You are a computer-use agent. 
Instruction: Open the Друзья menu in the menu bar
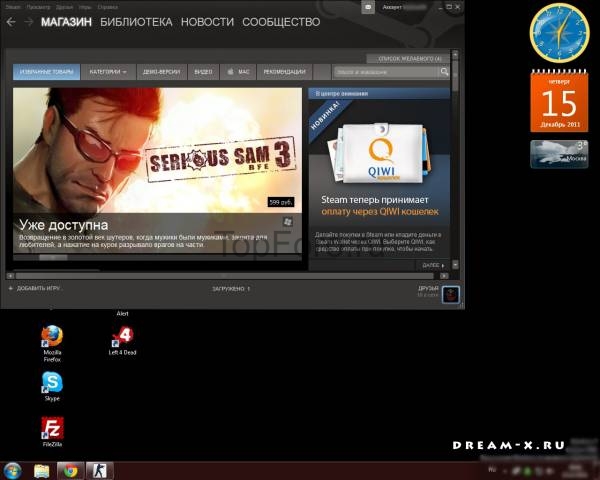[64, 7]
